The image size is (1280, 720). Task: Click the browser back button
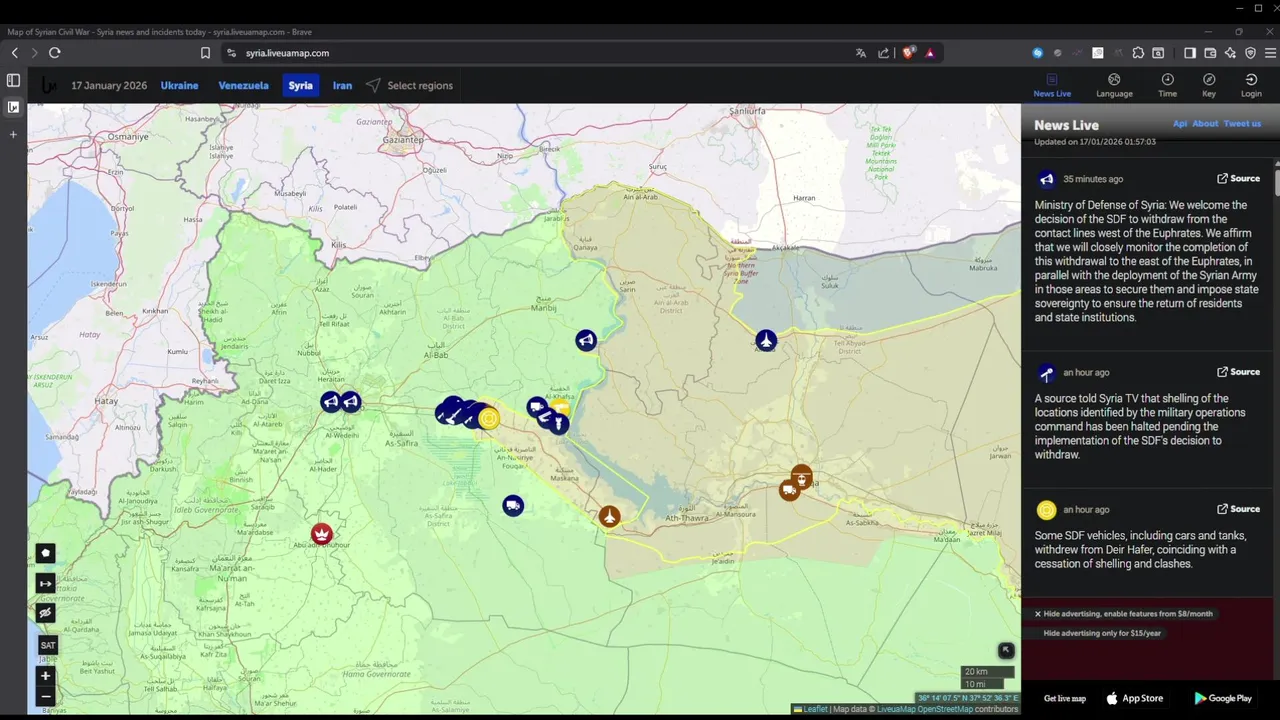pyautogui.click(x=14, y=53)
